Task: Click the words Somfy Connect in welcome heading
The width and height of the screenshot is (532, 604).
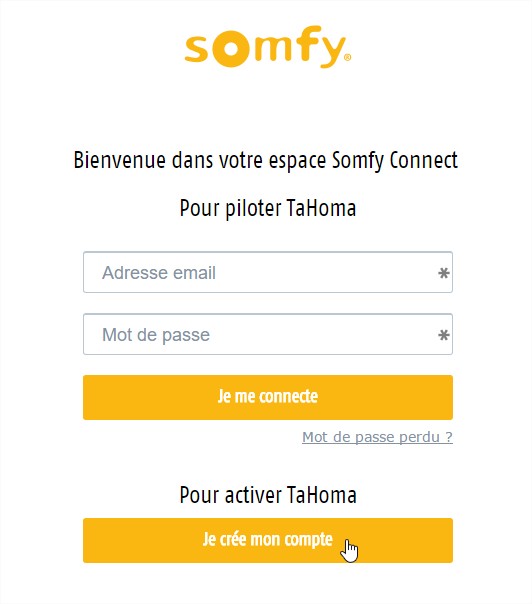Action: tap(395, 160)
